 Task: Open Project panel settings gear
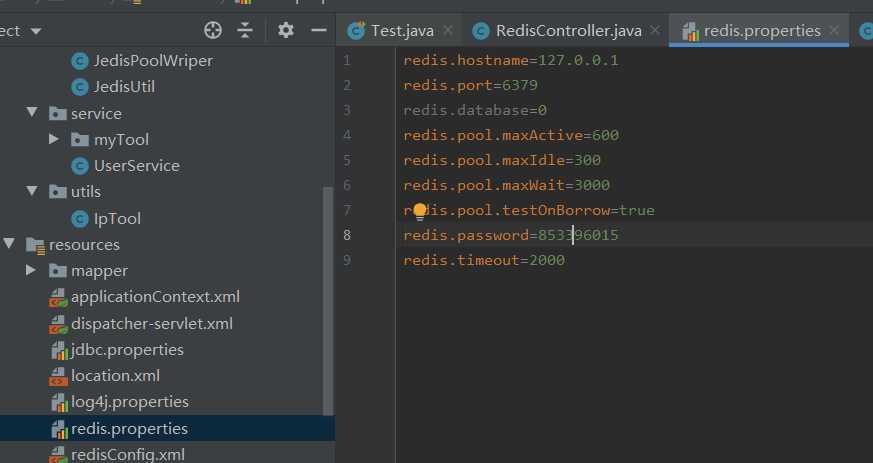pos(286,30)
